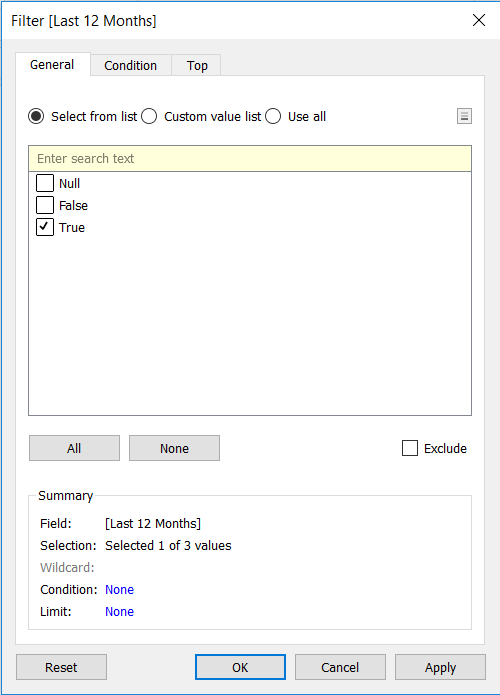This screenshot has height=695, width=500.
Task: Apply the filter settings
Action: point(441,667)
